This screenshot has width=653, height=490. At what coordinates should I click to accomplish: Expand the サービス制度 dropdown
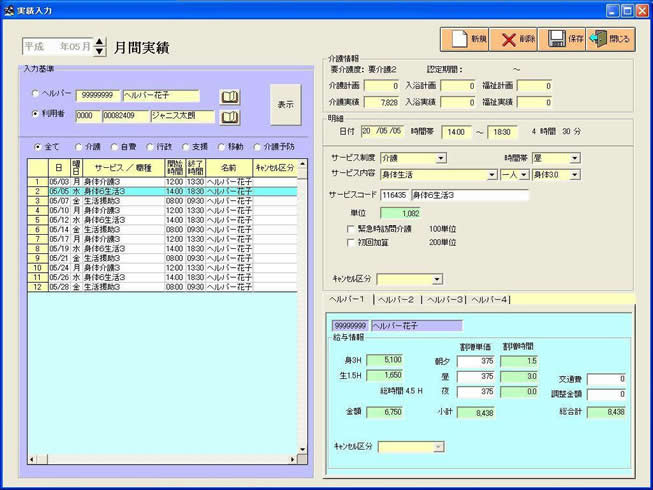pos(441,158)
